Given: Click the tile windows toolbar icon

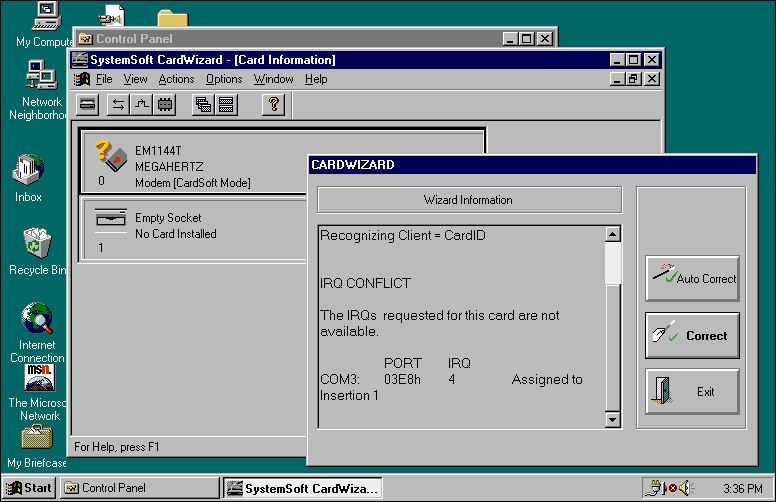Looking at the screenshot, I should [227, 104].
